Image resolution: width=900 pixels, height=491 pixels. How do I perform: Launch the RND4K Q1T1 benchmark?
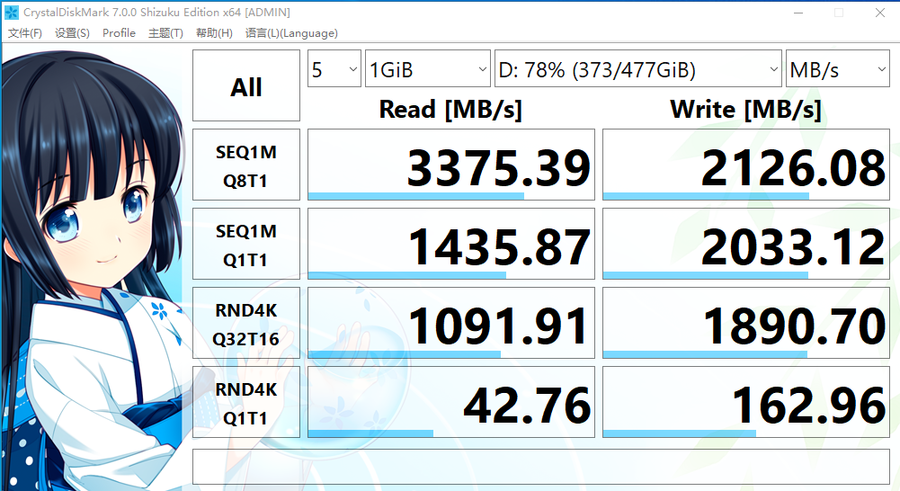coord(246,402)
